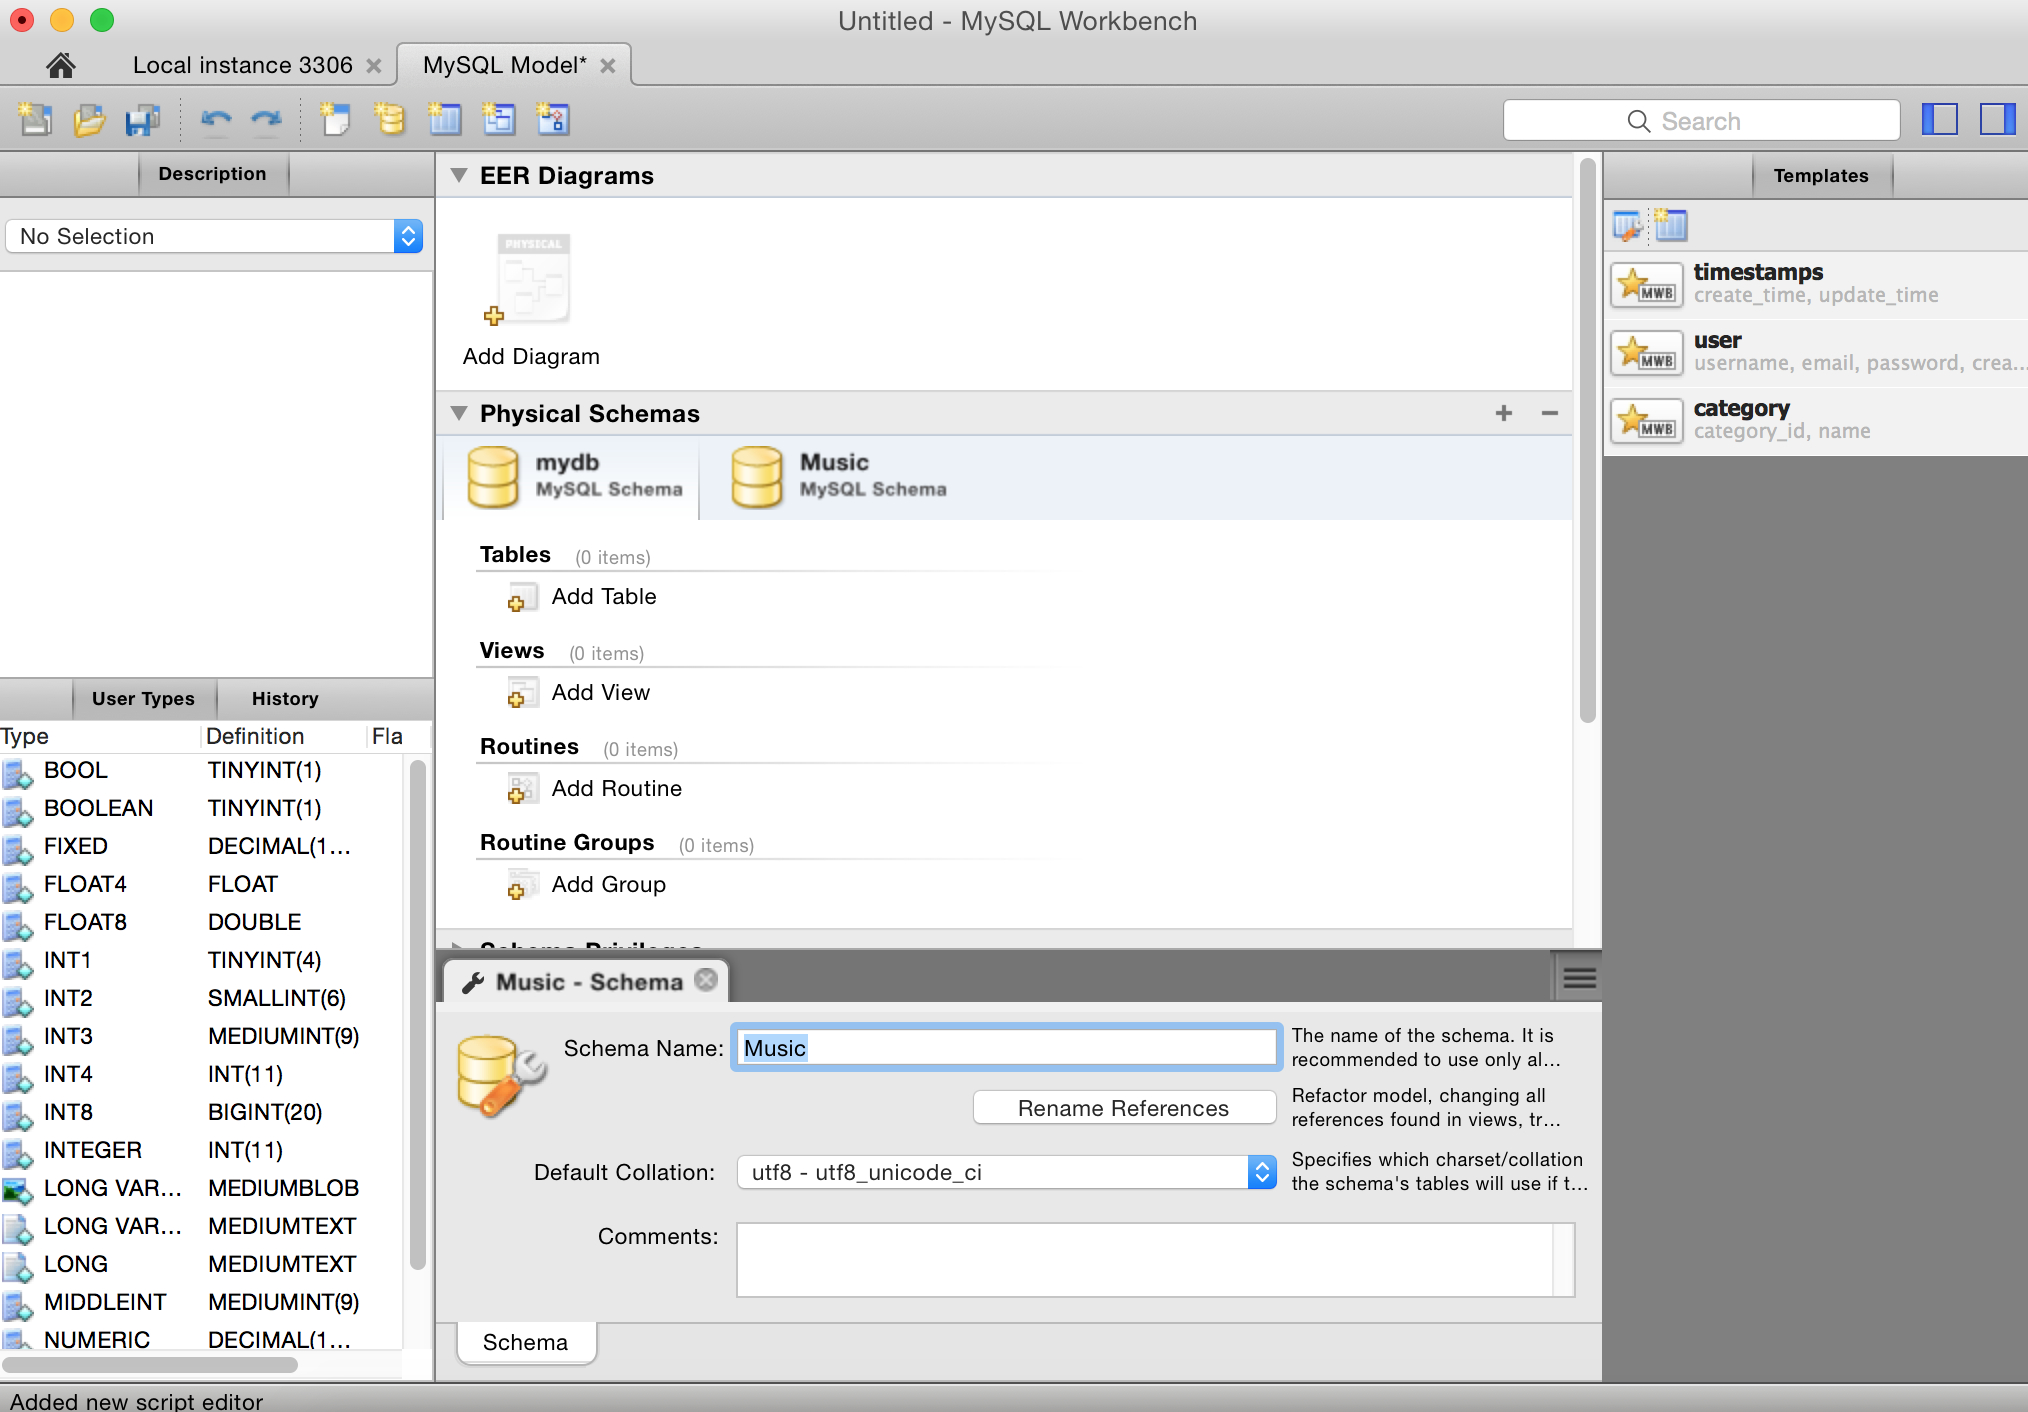Click the category template icon
The width and height of the screenshot is (2028, 1412).
click(1644, 419)
